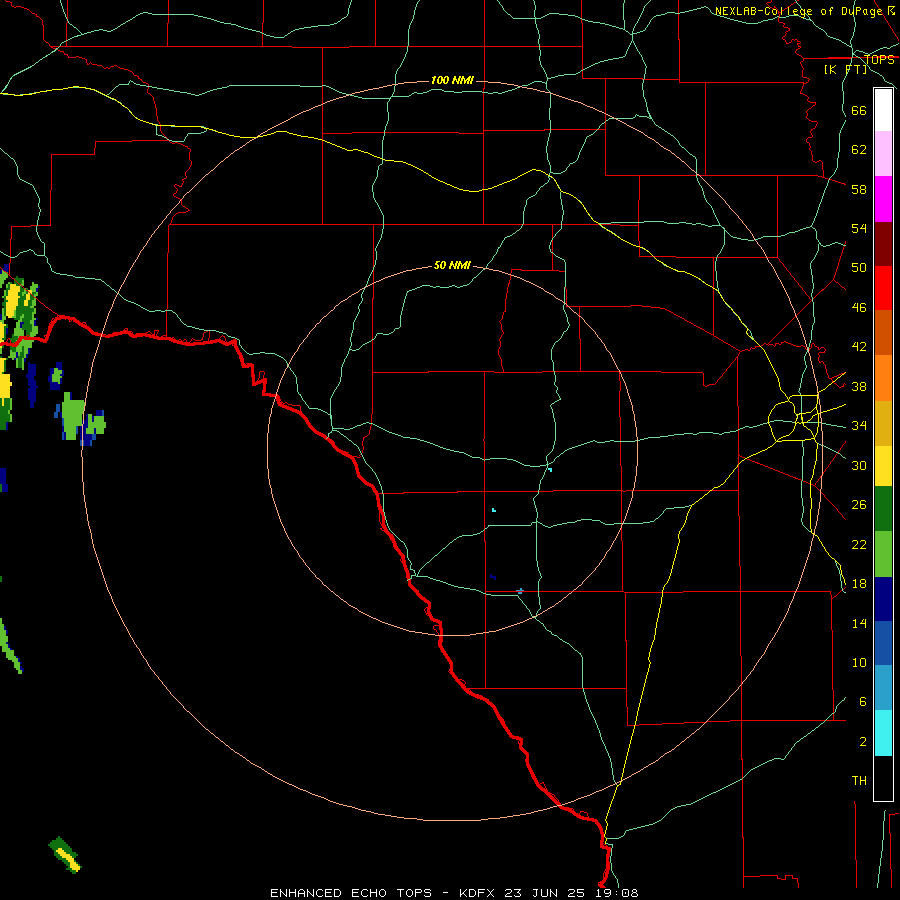Click the 50 legend value label
Screen dimensions: 900x900
[x=859, y=267]
